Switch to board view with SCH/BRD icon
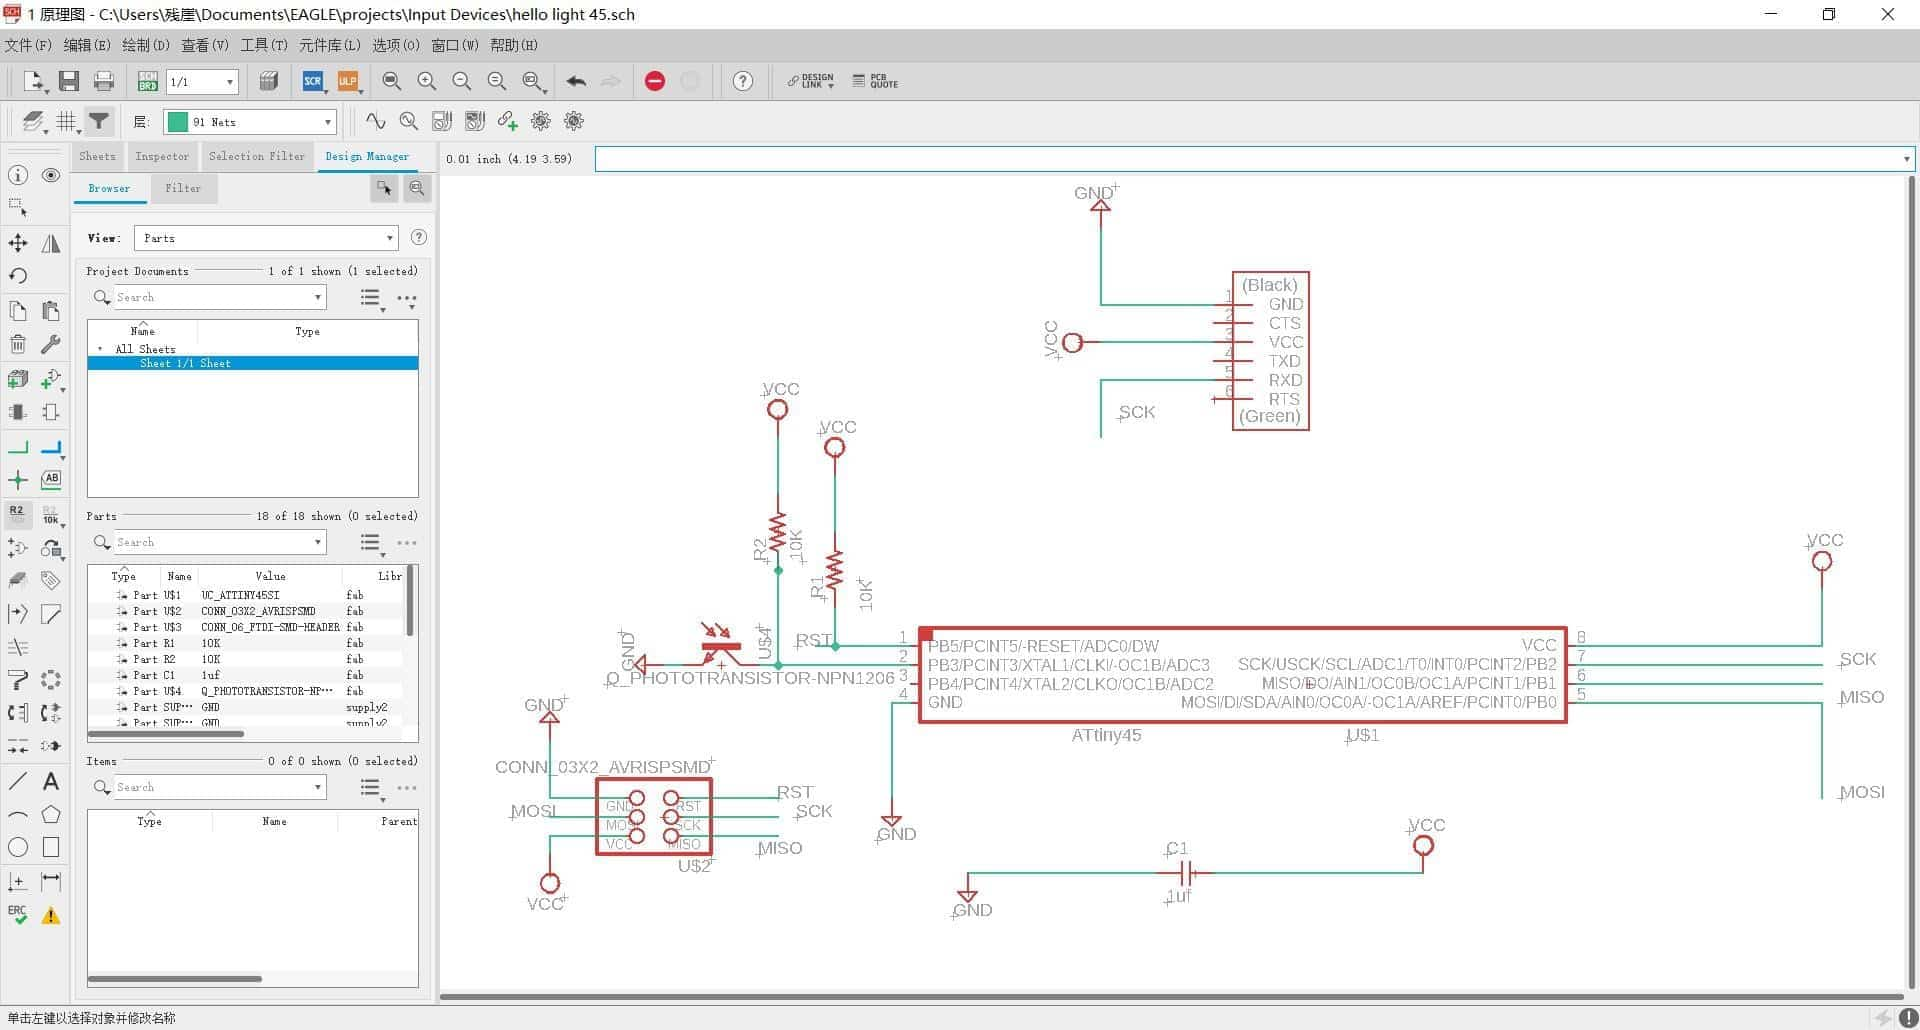1920x1030 pixels. click(x=147, y=82)
